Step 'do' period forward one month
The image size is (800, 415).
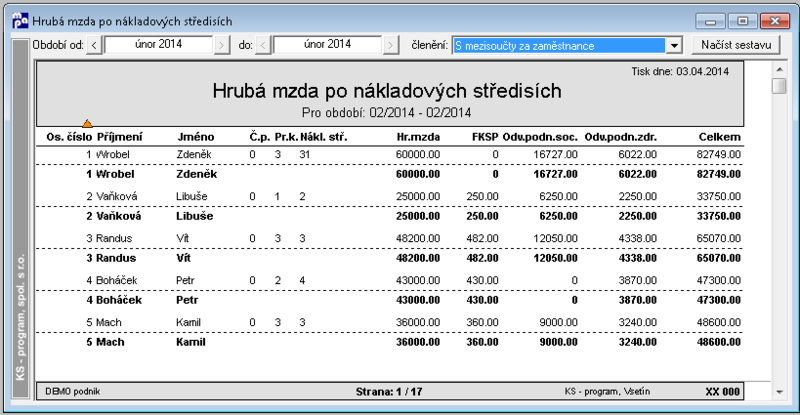390,45
